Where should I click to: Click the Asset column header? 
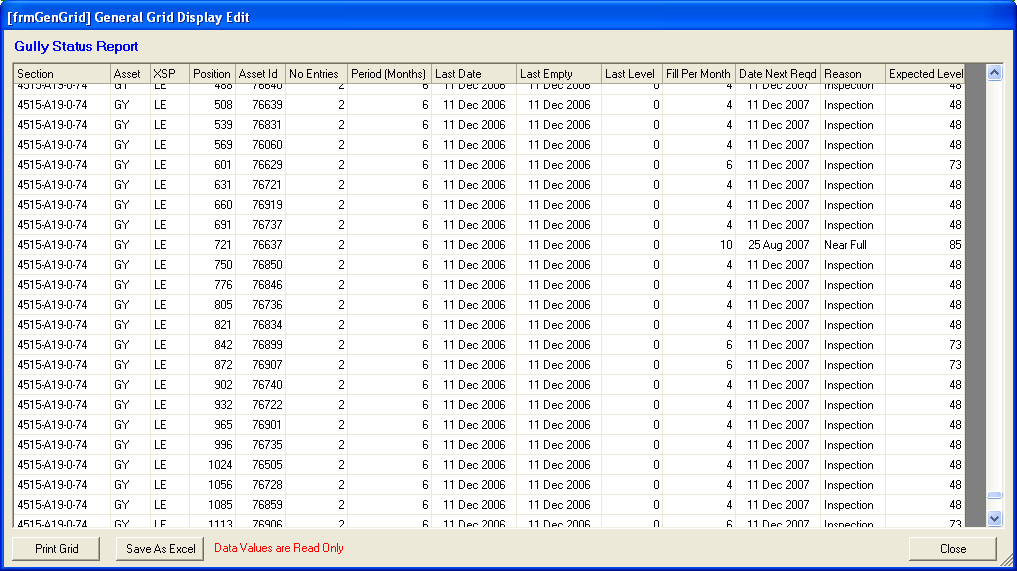130,74
